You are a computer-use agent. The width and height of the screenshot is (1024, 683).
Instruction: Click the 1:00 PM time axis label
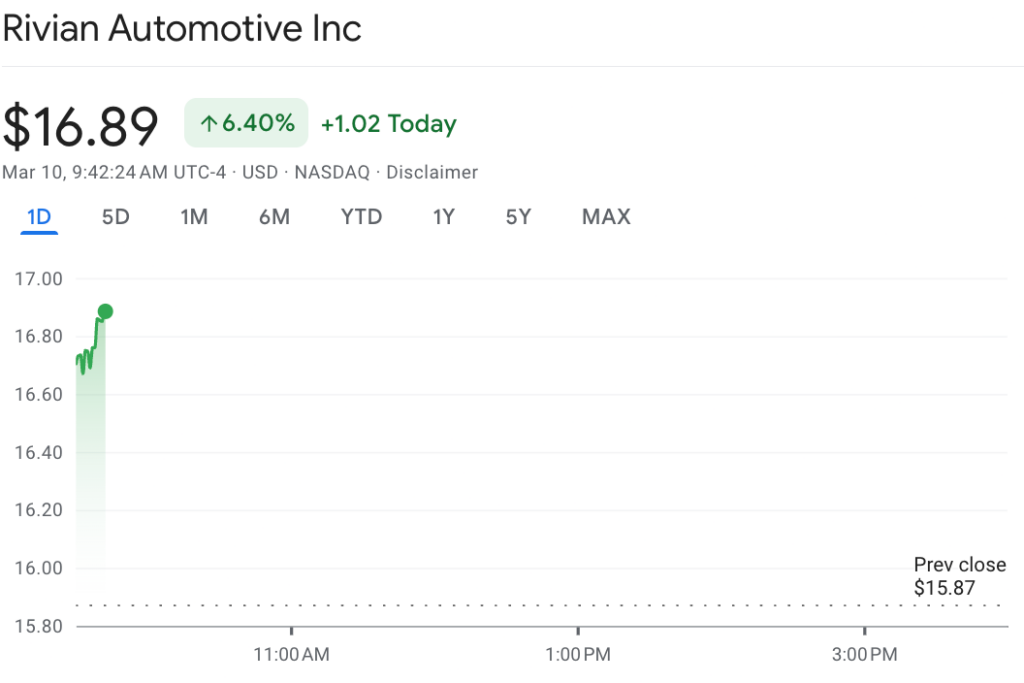click(578, 656)
